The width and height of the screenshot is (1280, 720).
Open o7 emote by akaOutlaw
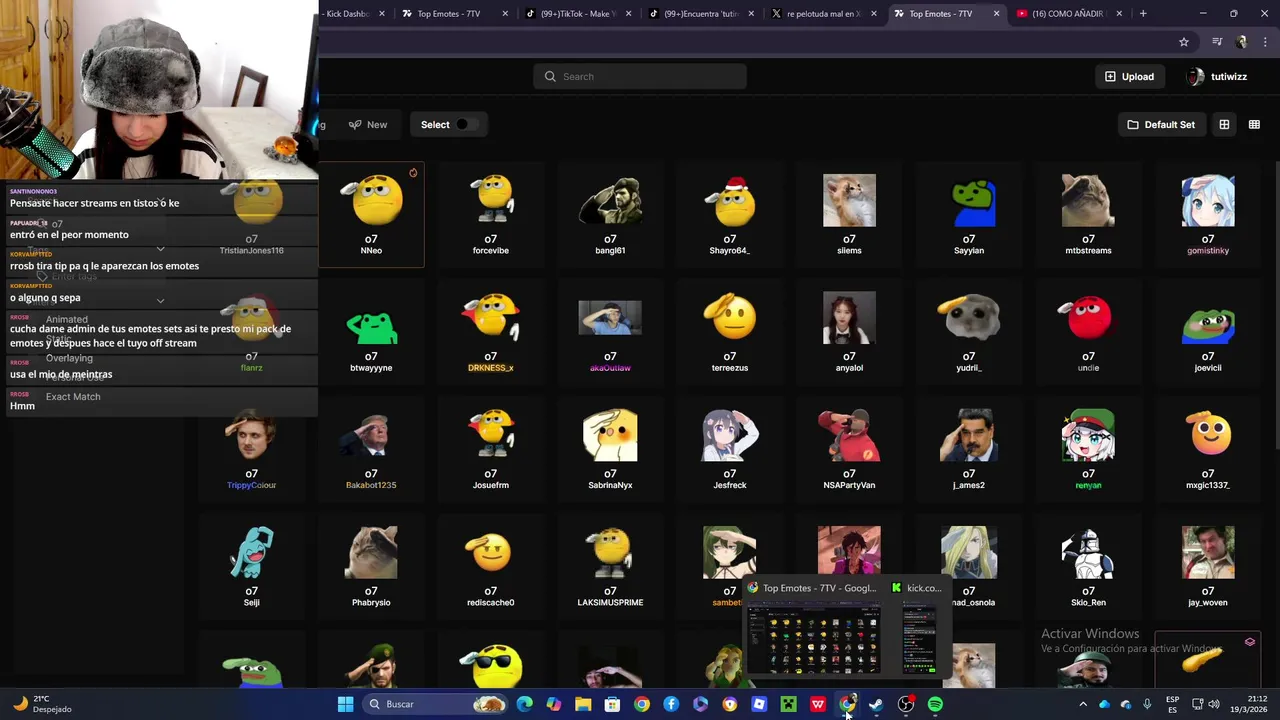pyautogui.click(x=610, y=332)
